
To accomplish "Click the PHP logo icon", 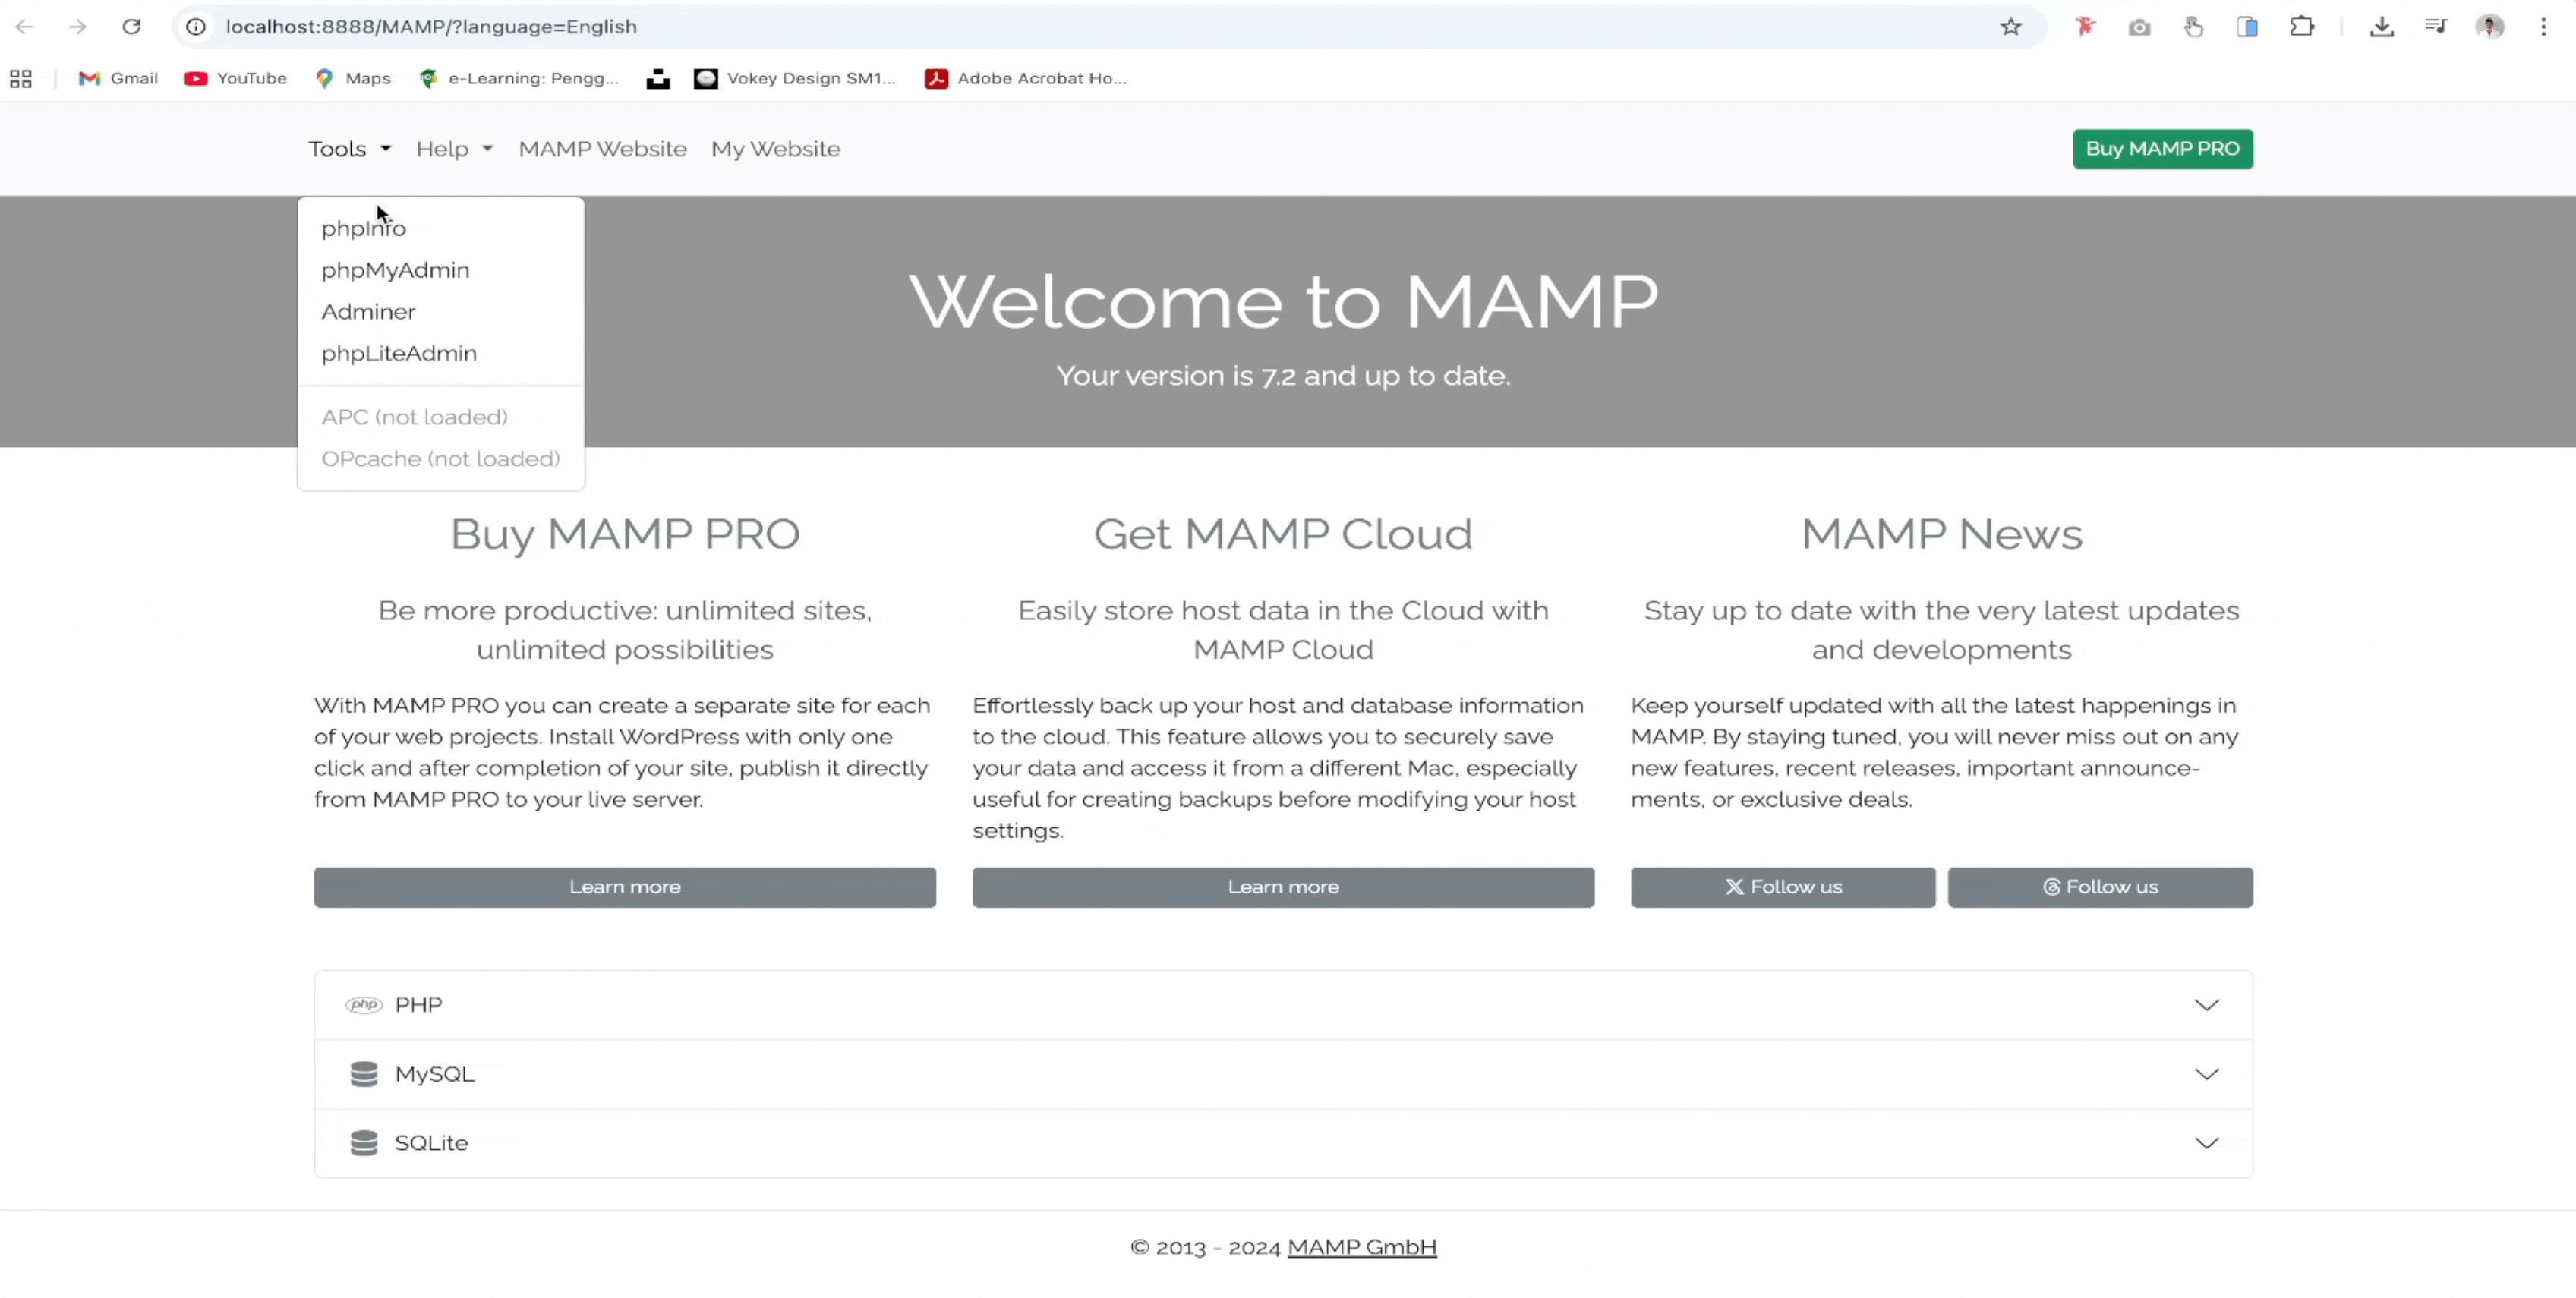I will (x=364, y=1005).
